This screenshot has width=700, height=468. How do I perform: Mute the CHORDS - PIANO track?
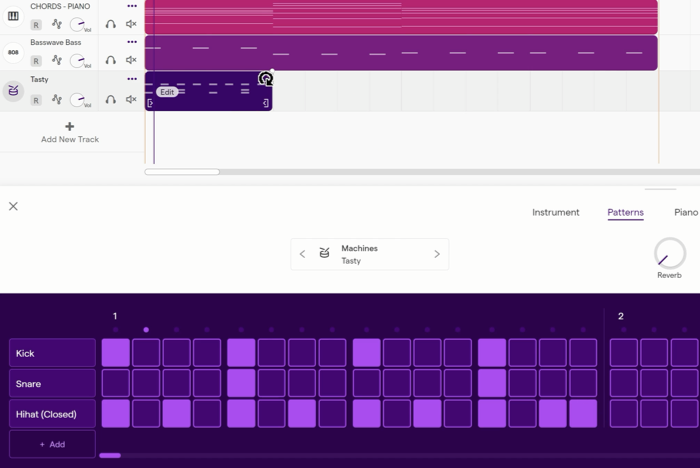coord(131,24)
